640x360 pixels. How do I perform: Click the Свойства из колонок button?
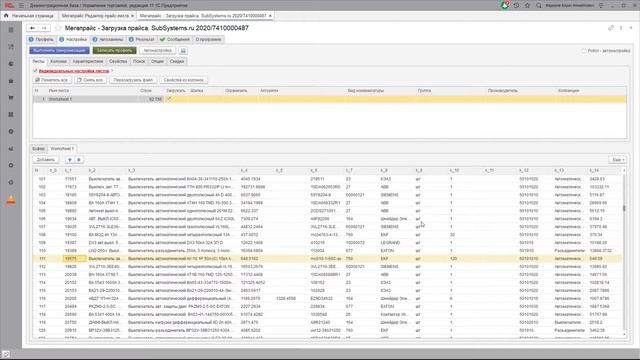(183, 80)
